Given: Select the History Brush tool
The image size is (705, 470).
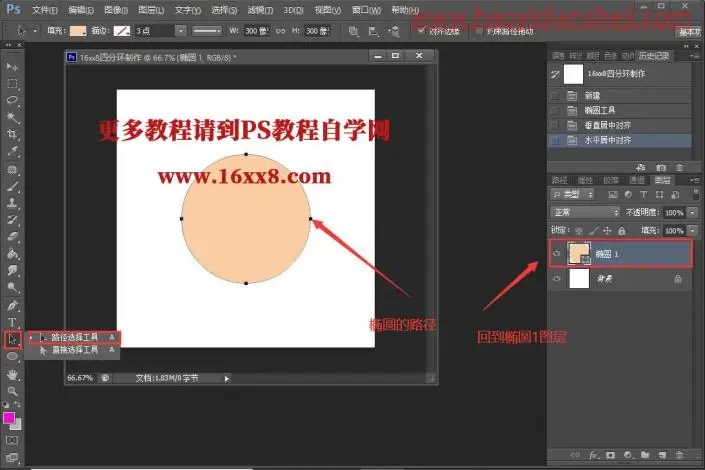Looking at the screenshot, I should (x=12, y=219).
